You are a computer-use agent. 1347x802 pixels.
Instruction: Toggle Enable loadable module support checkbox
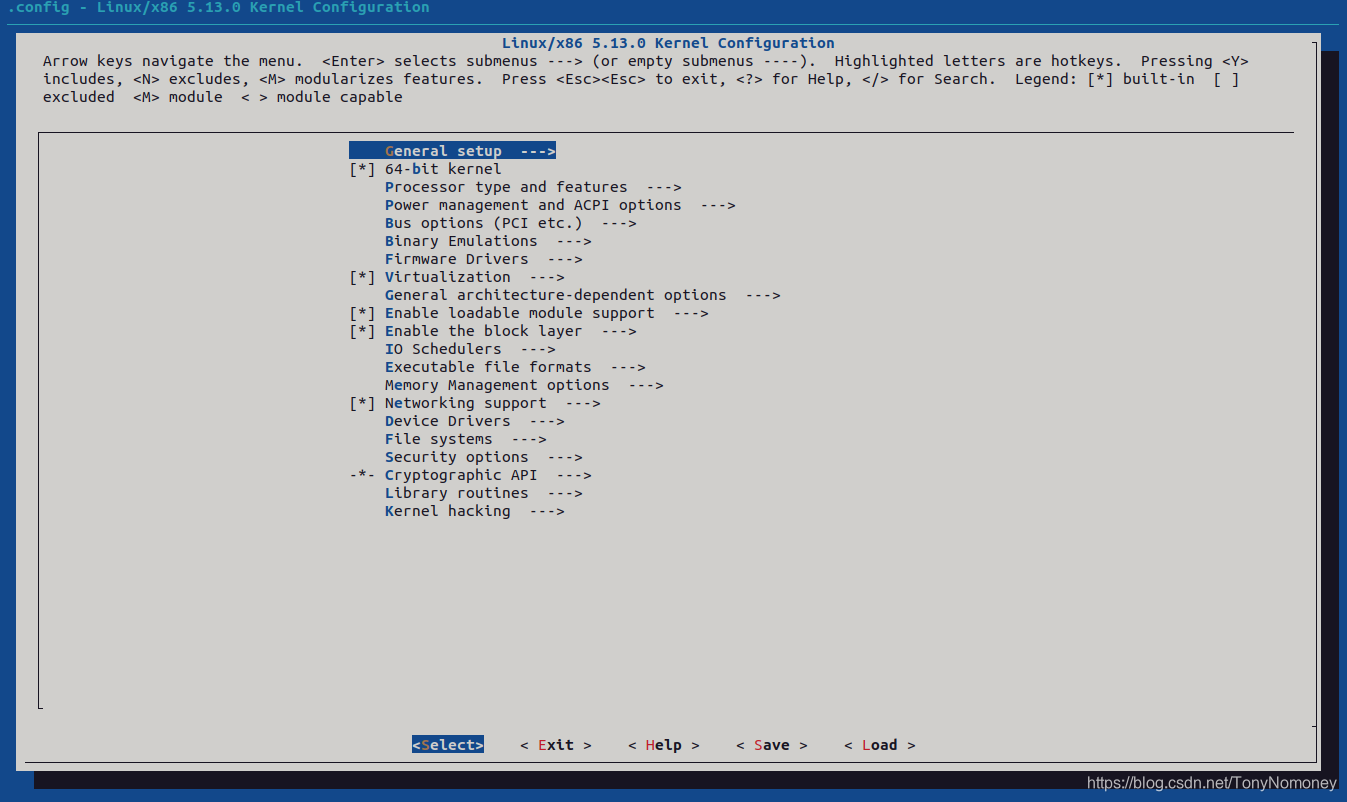(362, 313)
